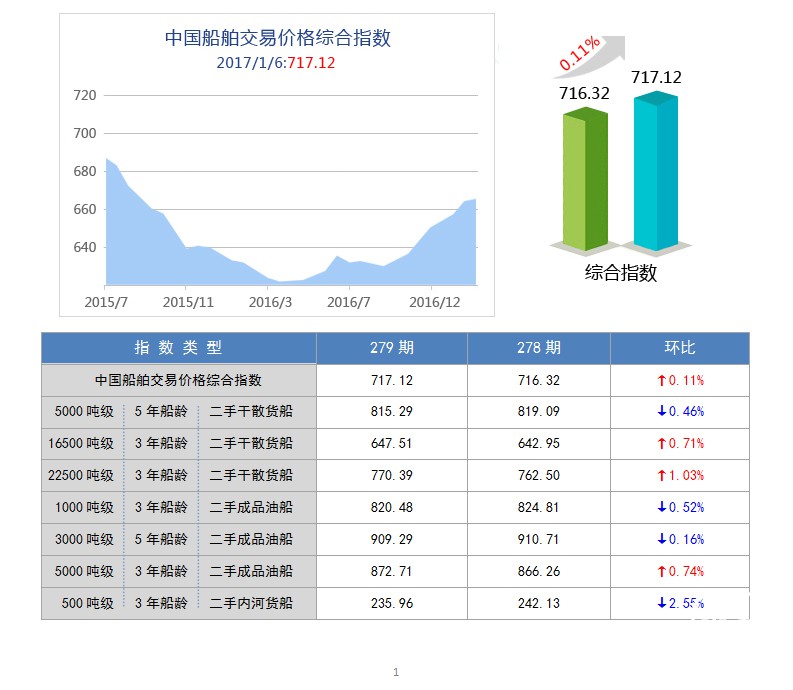The height and width of the screenshot is (690, 793).
Task: Select the 716.32 cell in the table
Action: pyautogui.click(x=539, y=380)
